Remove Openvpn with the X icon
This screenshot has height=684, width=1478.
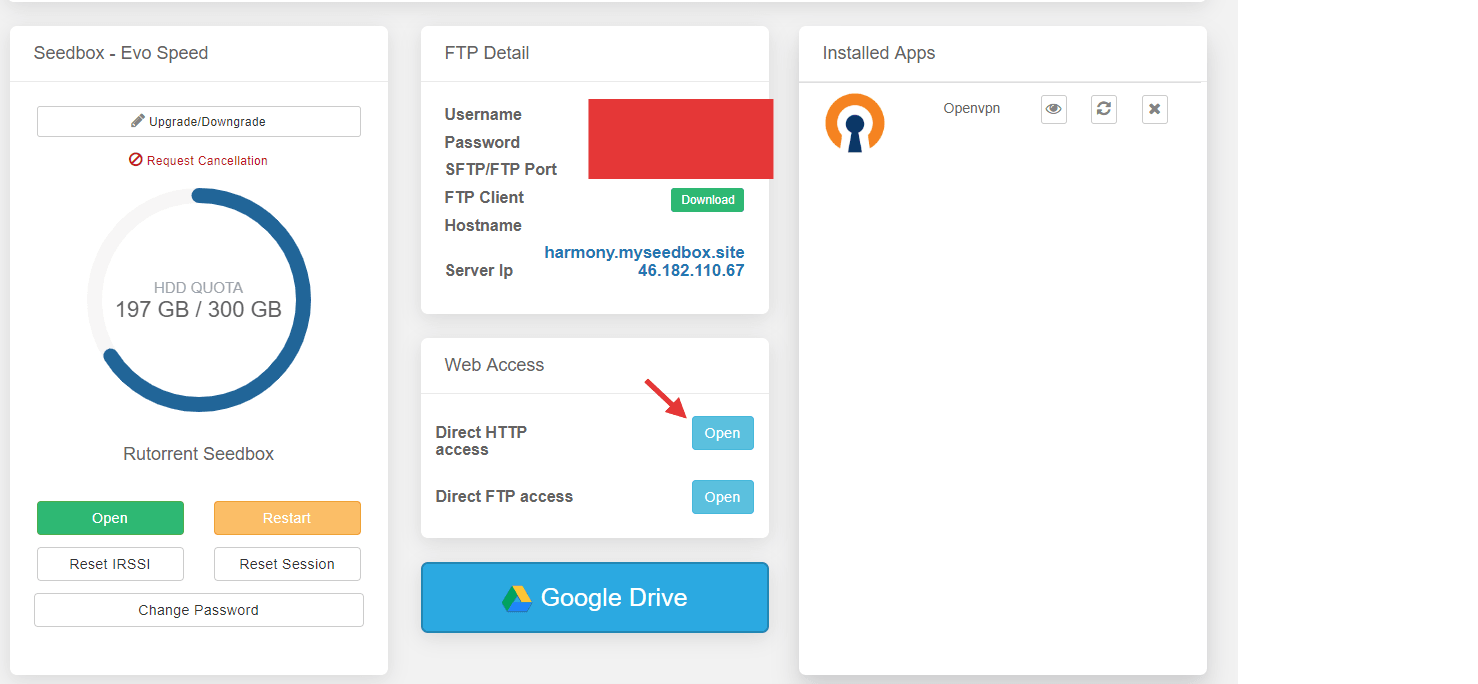coord(1154,109)
